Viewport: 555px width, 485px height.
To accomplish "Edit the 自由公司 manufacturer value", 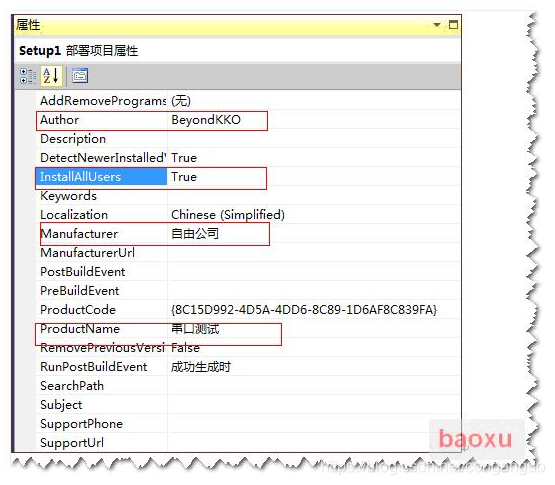I will (x=195, y=234).
